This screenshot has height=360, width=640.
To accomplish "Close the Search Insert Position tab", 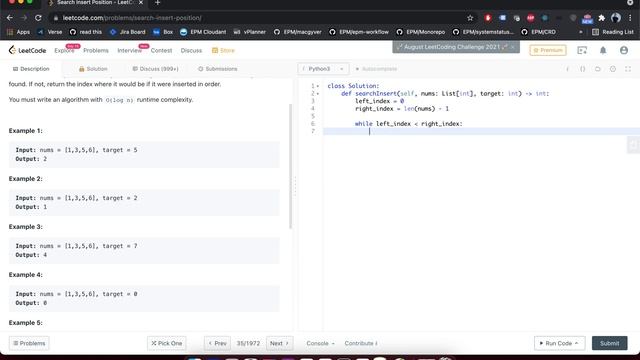I will 141,3.
